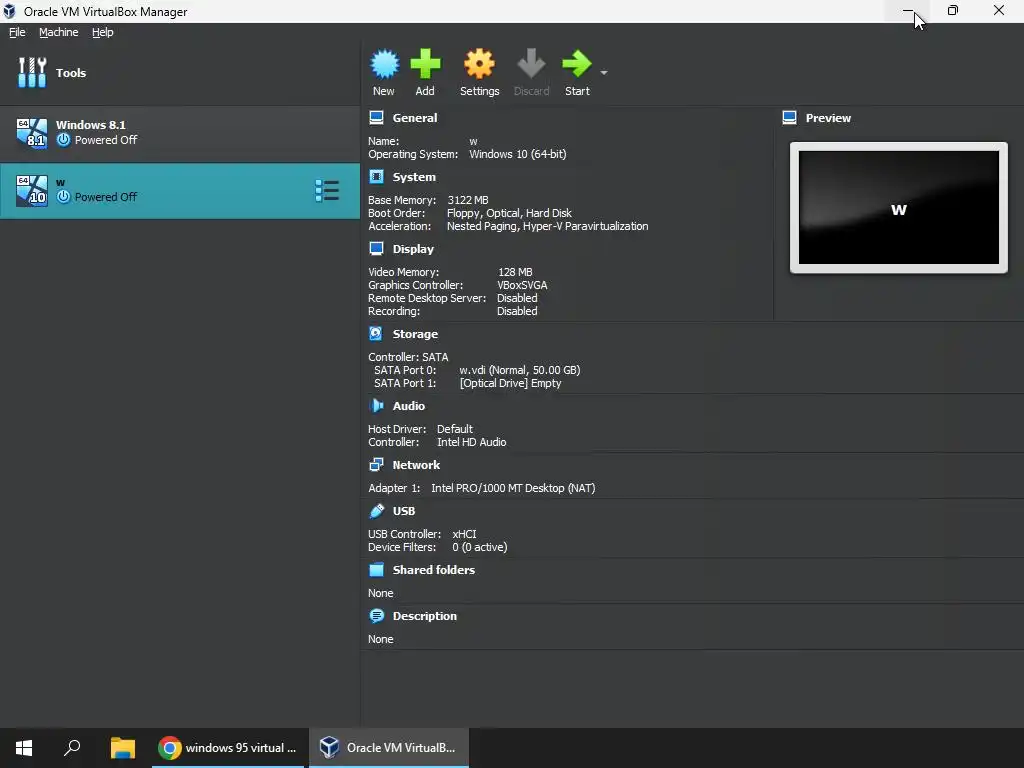Image resolution: width=1024 pixels, height=768 pixels.
Task: Click the power state icon of w
Action: point(63,197)
